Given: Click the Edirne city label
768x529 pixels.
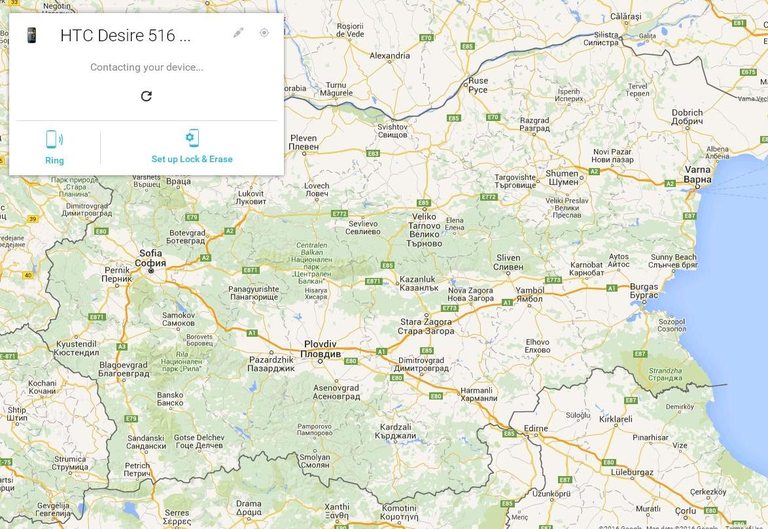Looking at the screenshot, I should 536,429.
